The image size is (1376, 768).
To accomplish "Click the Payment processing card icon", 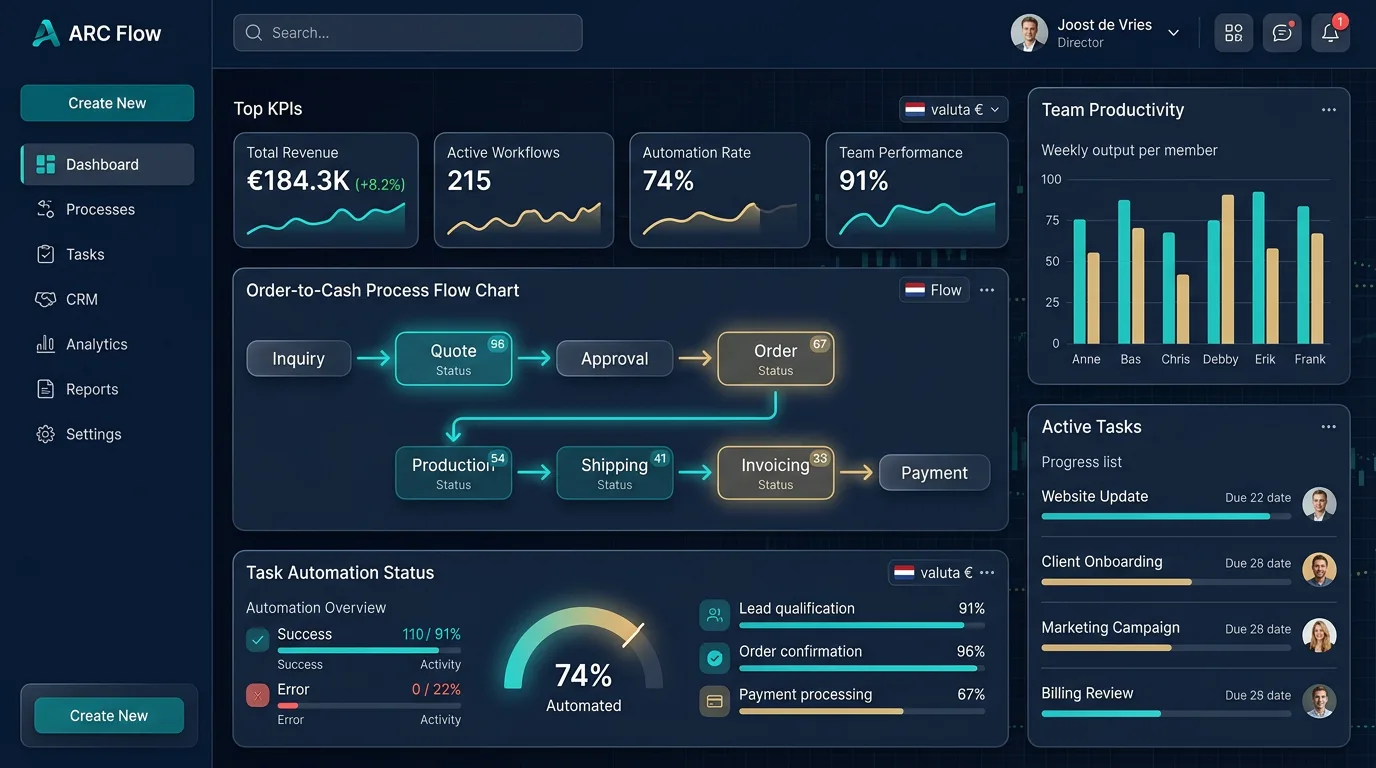I will click(x=715, y=701).
